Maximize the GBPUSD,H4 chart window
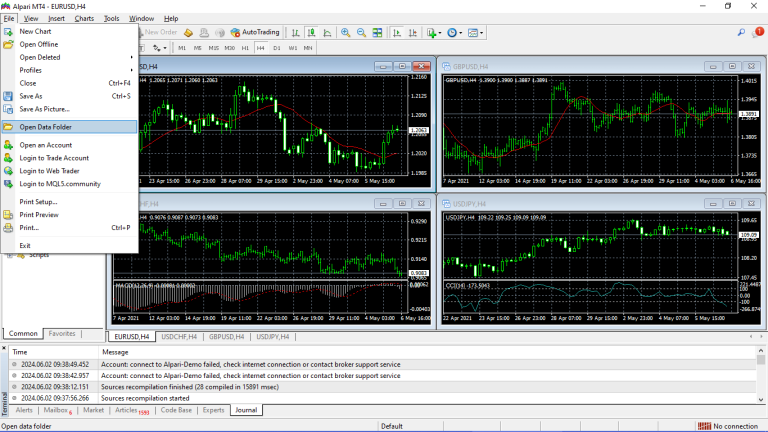The height and width of the screenshot is (432, 768). pyautogui.click(x=732, y=66)
